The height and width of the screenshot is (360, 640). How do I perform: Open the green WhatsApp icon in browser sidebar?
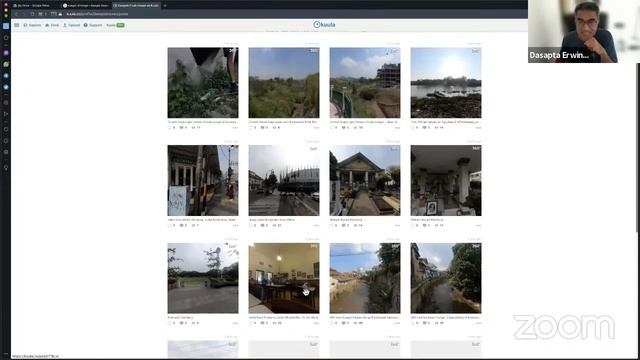click(x=6, y=64)
